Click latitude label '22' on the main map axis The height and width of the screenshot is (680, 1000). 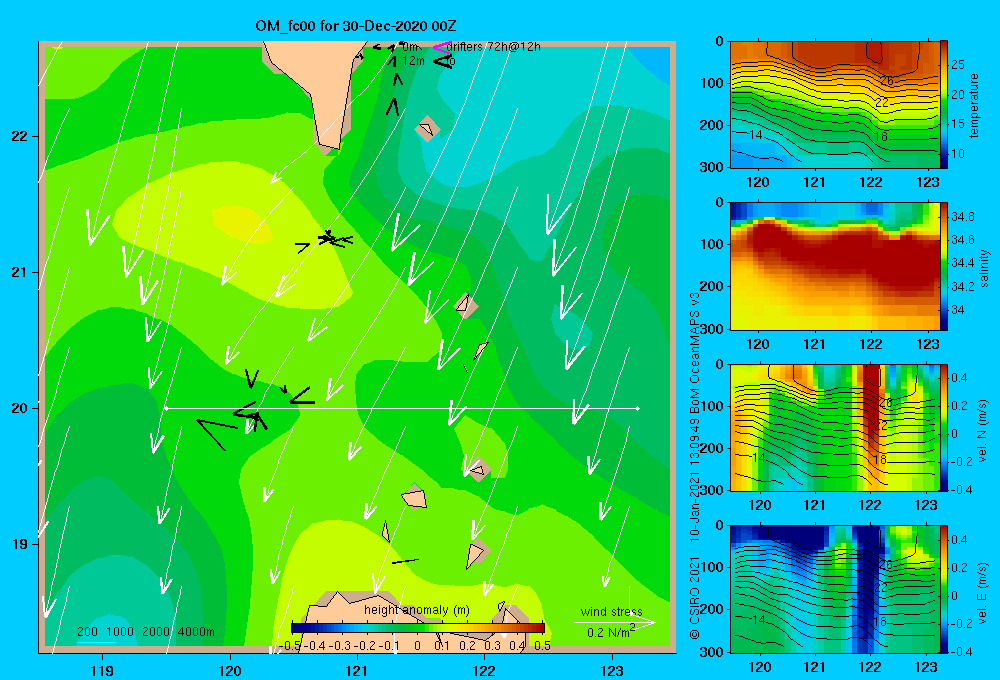20,137
